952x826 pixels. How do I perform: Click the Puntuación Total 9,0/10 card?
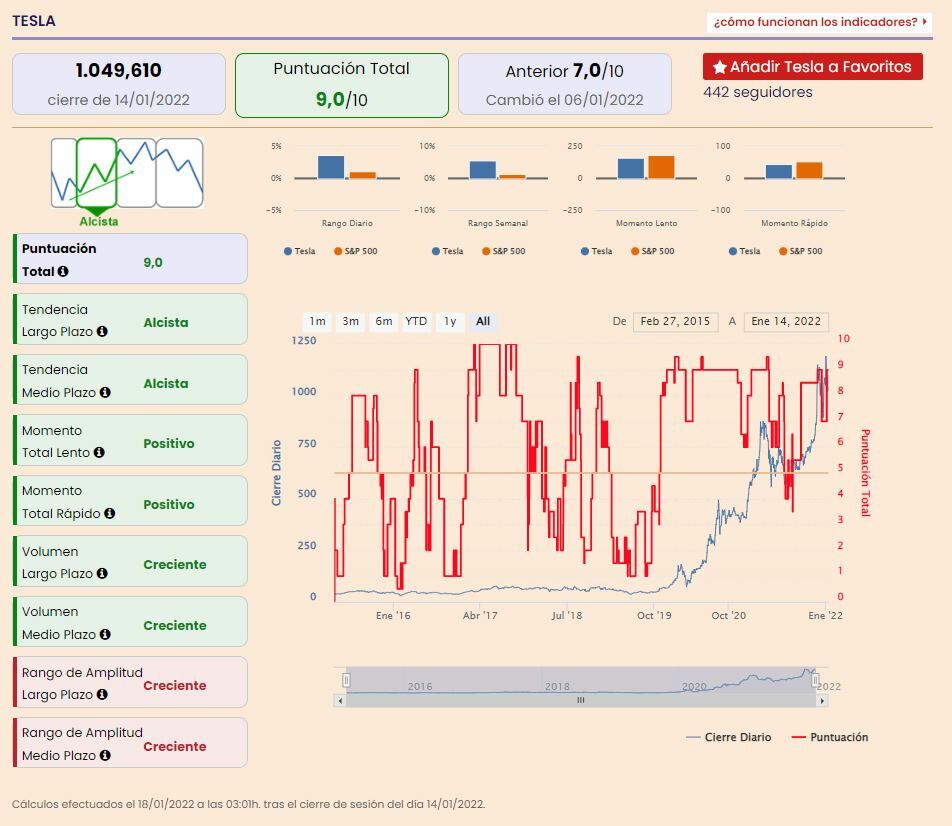click(342, 85)
